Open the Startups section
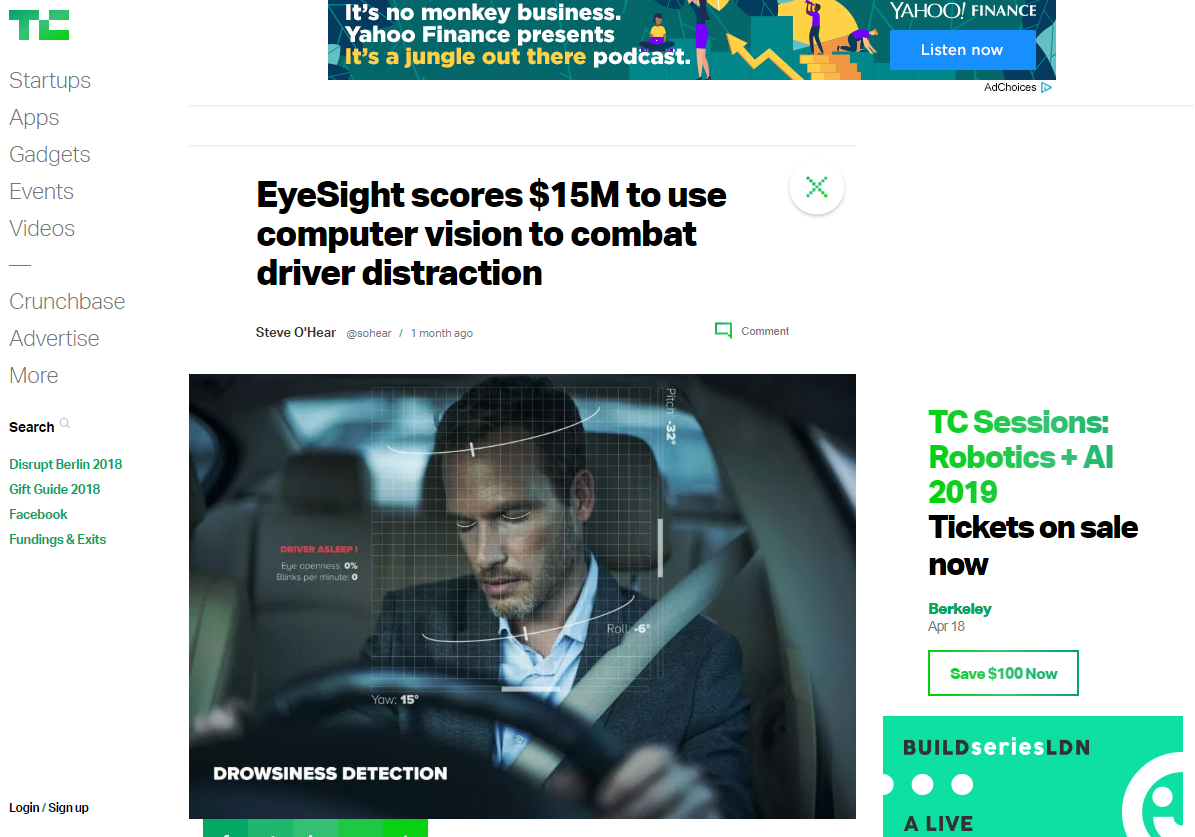Viewport: 1195px width, 837px height. pos(50,81)
